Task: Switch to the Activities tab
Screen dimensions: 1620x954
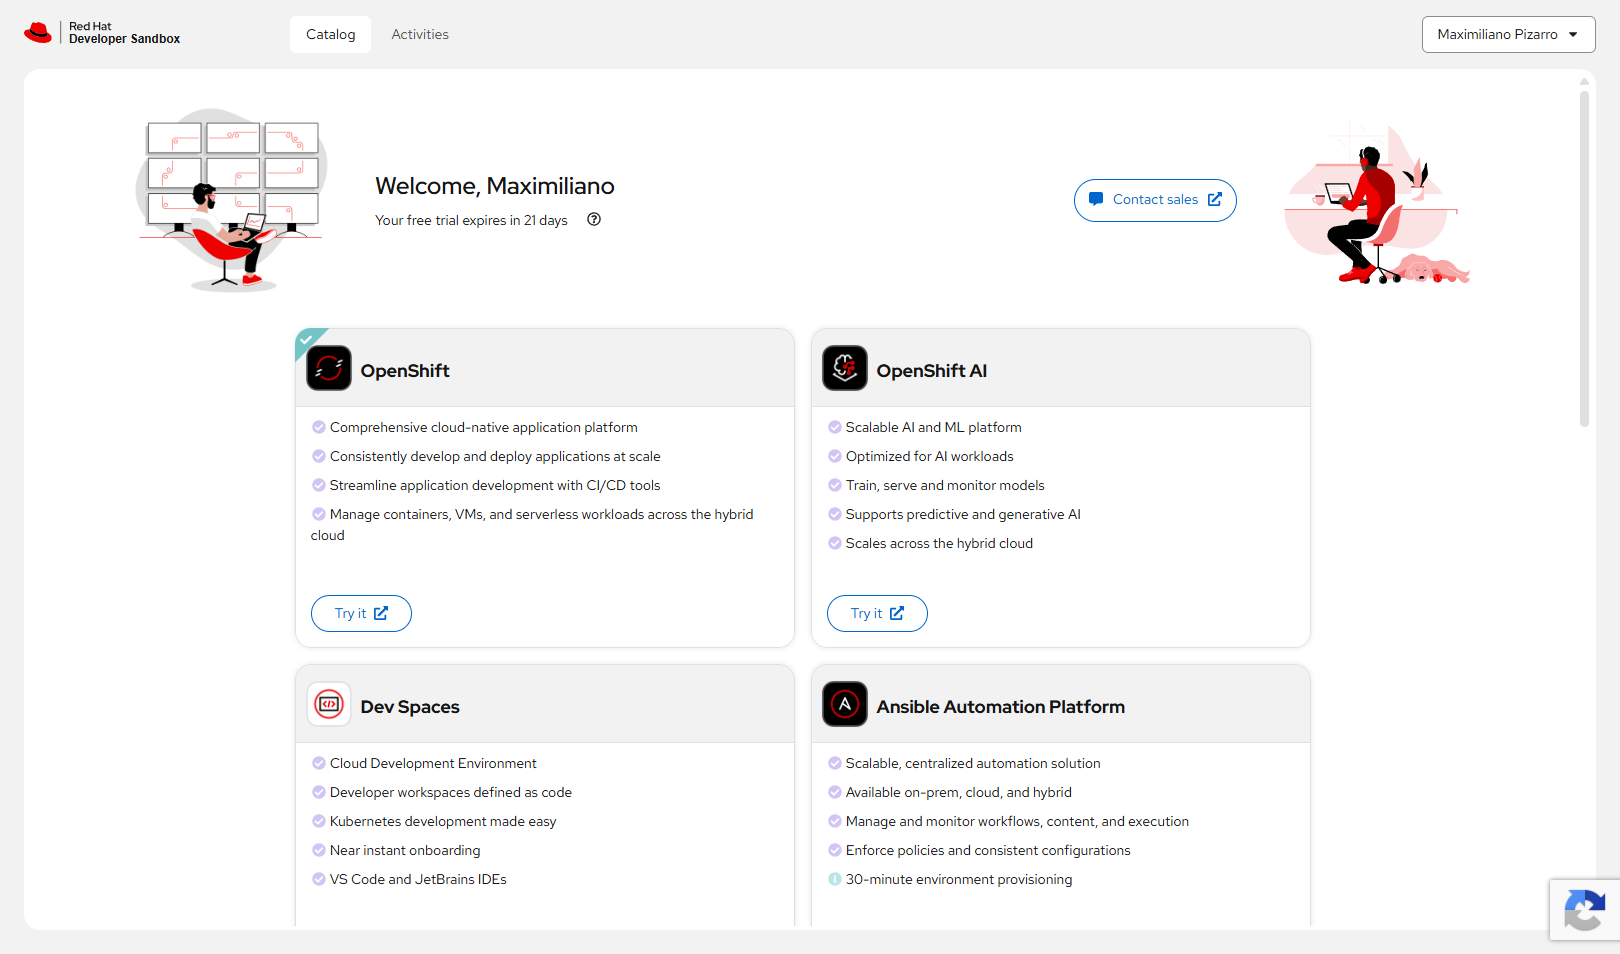Action: (x=420, y=34)
